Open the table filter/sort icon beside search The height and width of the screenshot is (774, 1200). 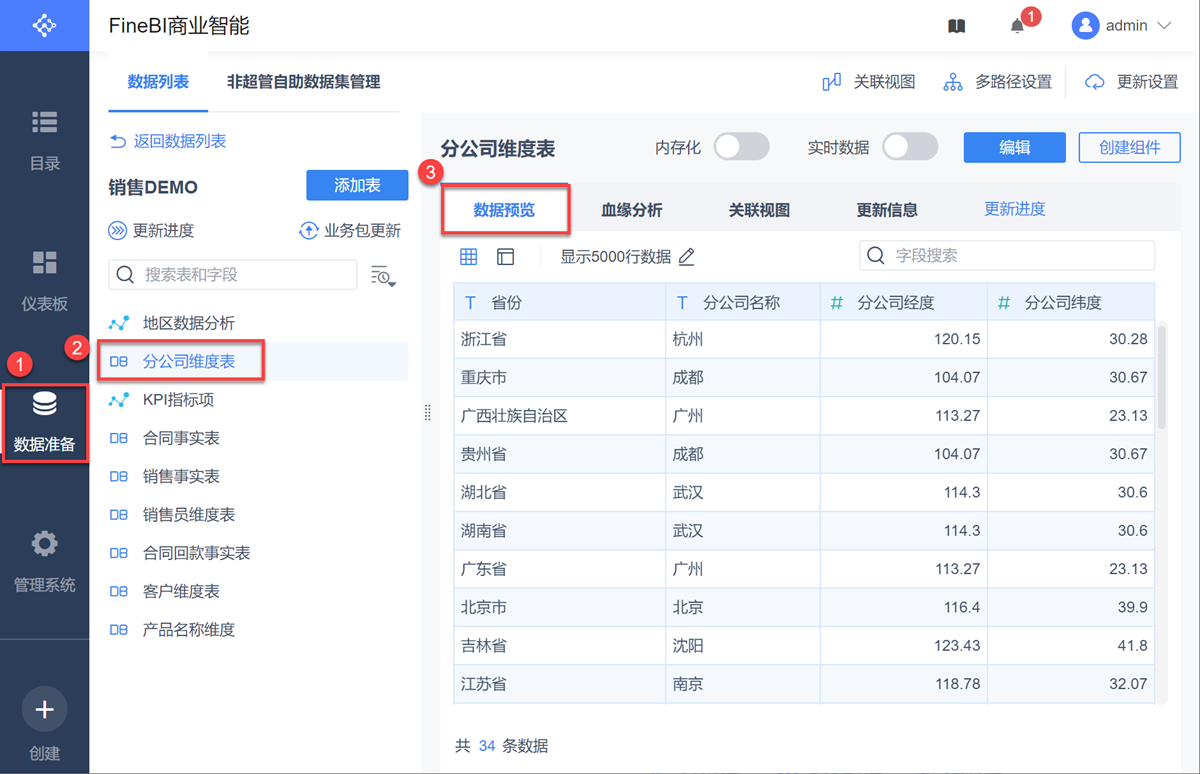(383, 276)
